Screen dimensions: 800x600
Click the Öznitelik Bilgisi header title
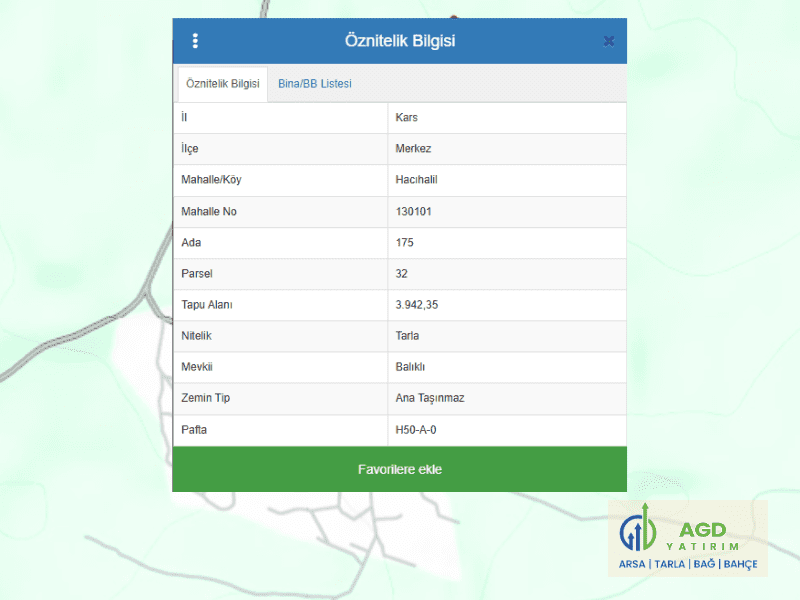[x=400, y=41]
